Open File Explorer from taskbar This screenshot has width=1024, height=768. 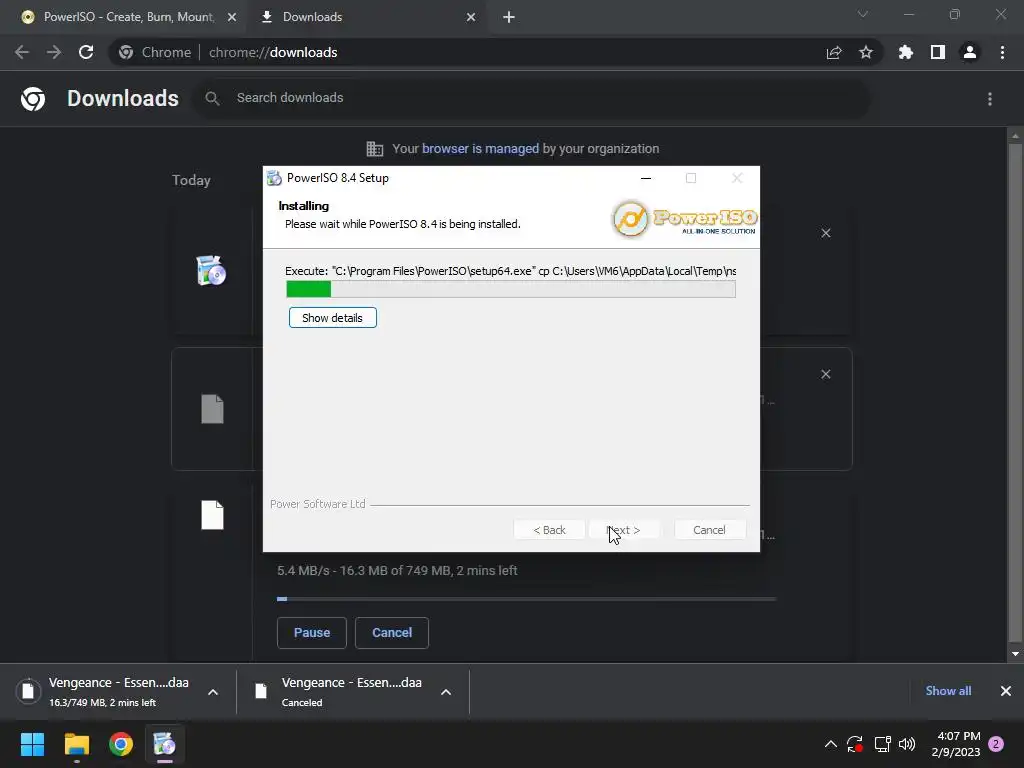(76, 744)
